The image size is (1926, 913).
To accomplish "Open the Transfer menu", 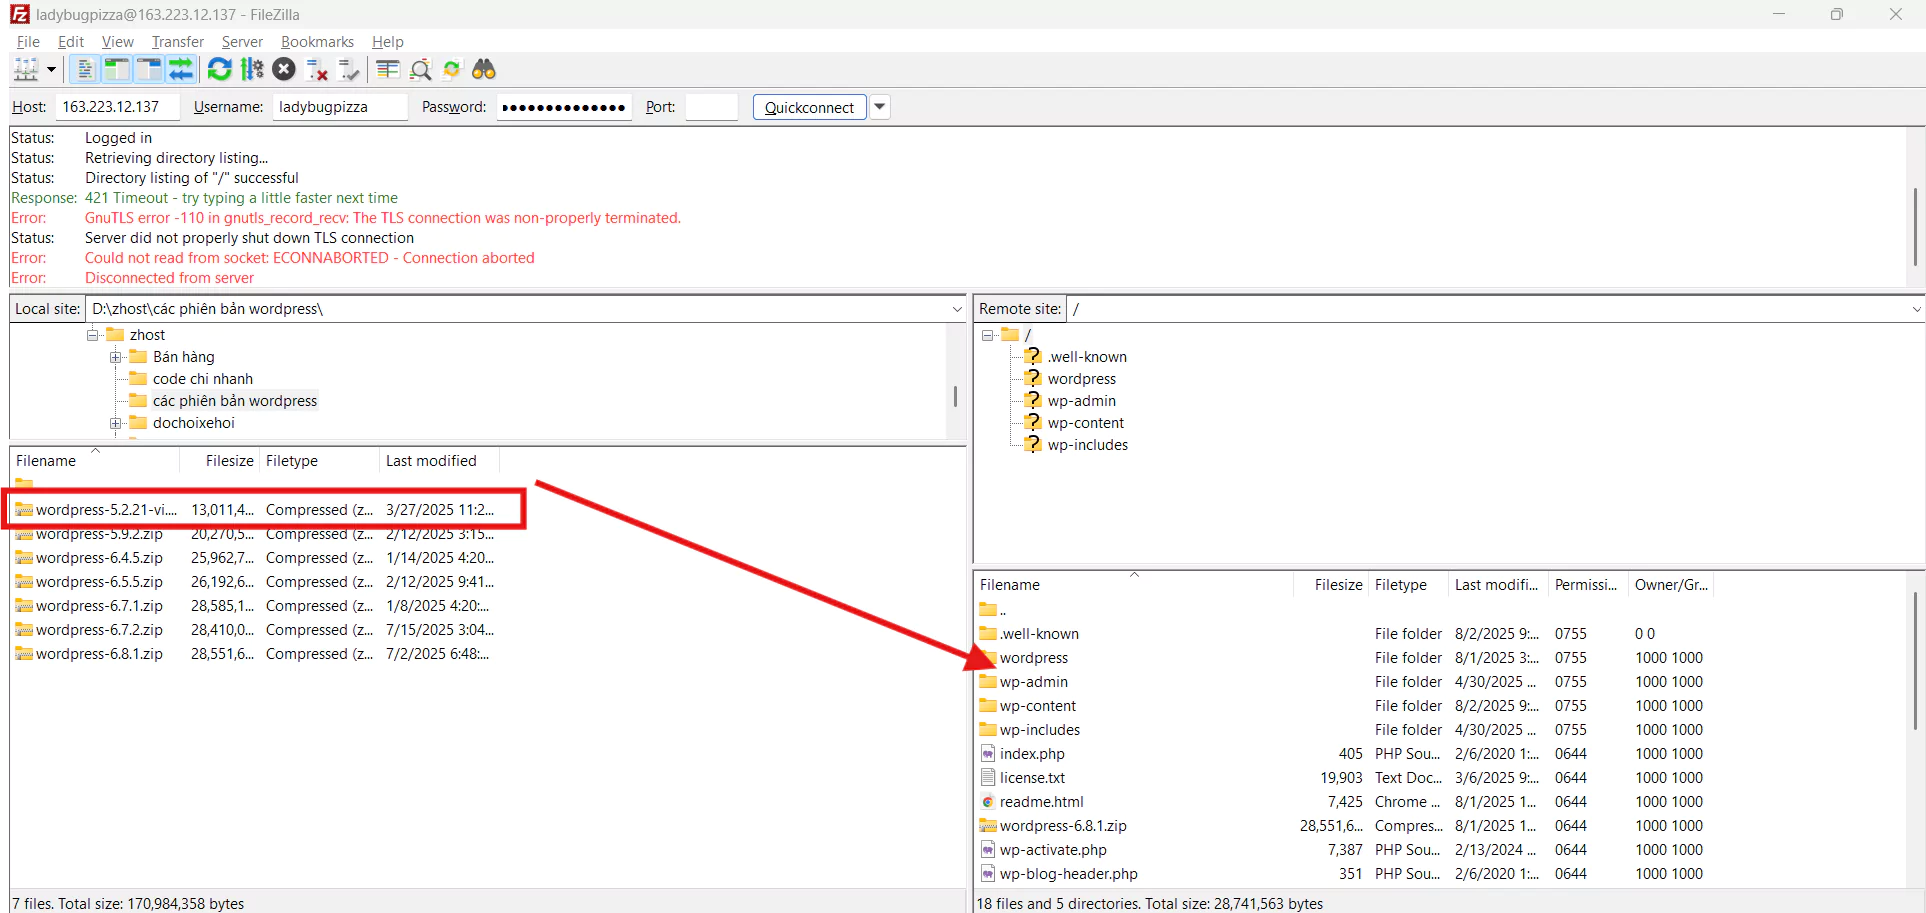I will tap(177, 41).
